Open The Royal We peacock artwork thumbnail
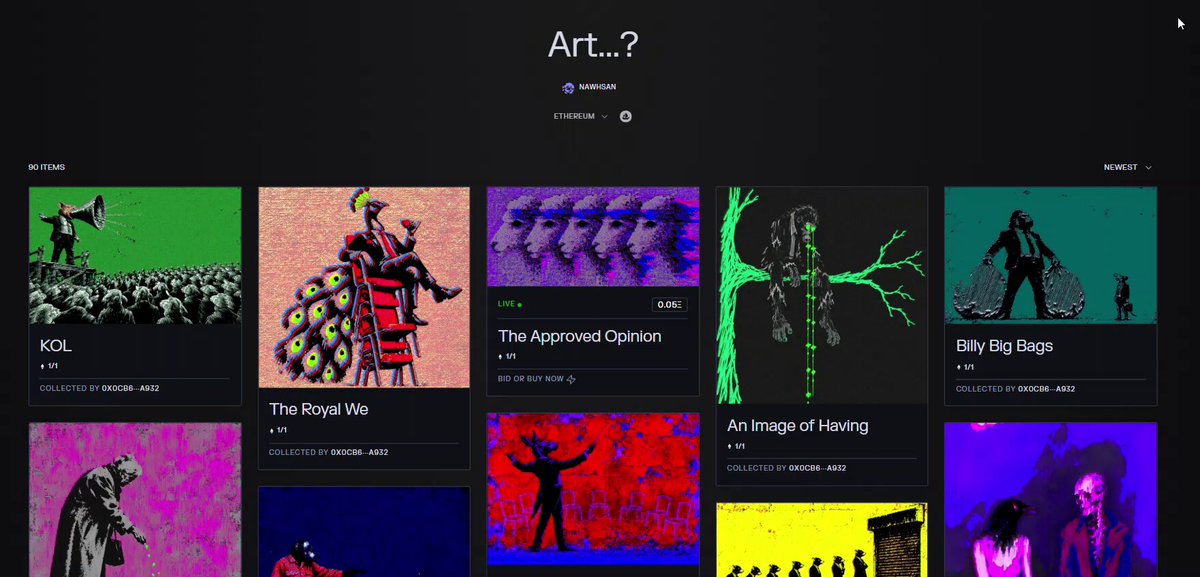The image size is (1200, 577). (x=364, y=287)
